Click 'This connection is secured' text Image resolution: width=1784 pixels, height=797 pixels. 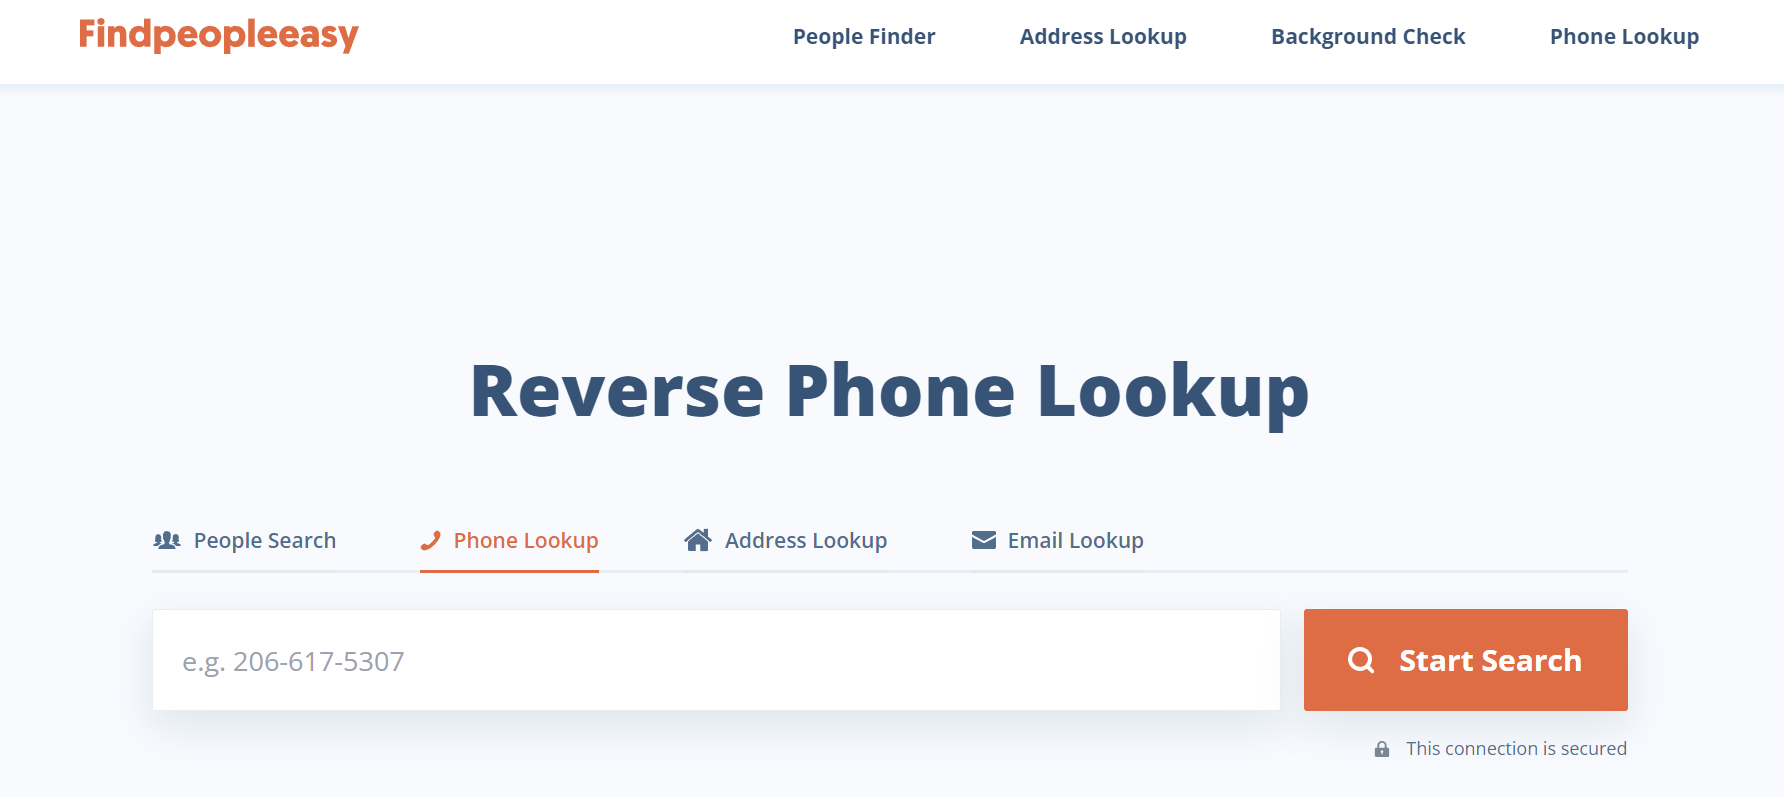(x=1516, y=749)
